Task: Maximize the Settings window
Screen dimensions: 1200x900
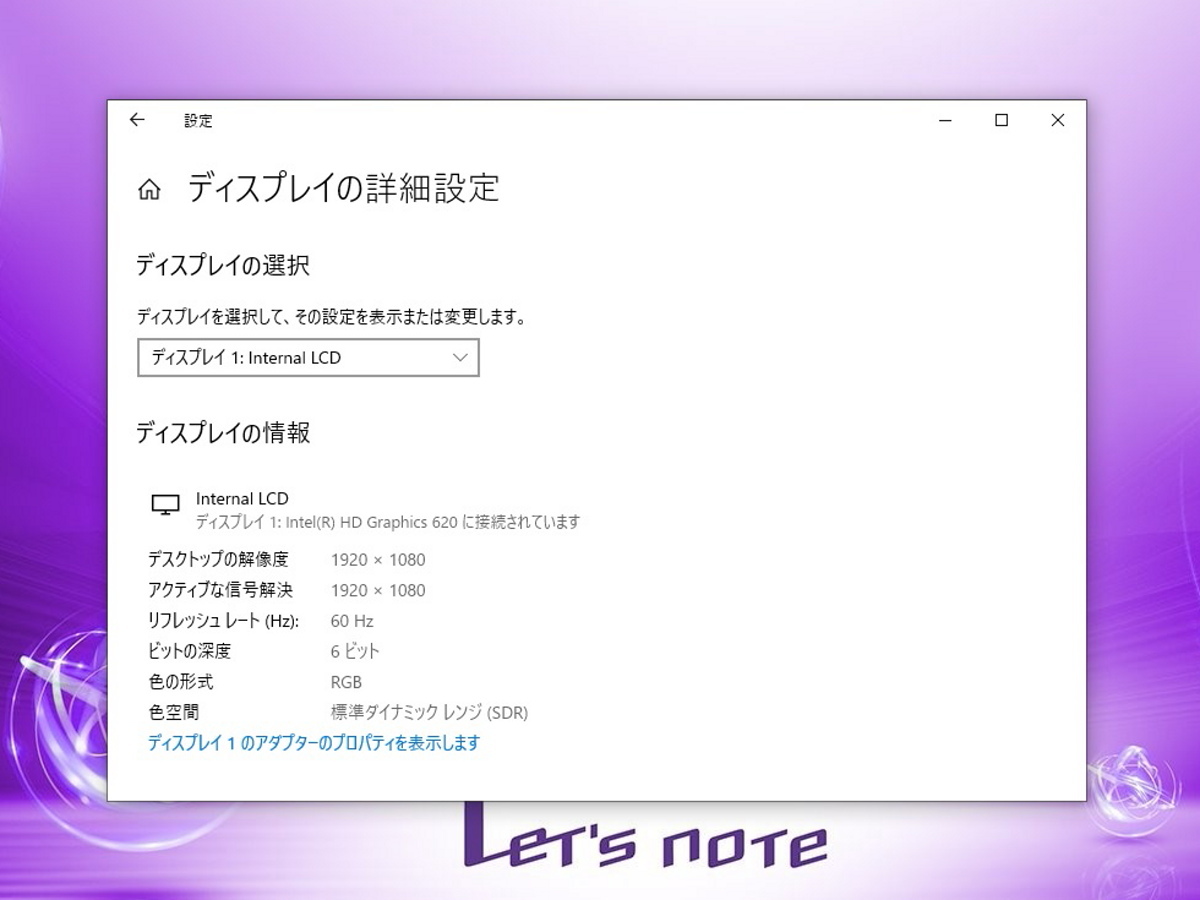Action: click(x=1001, y=120)
